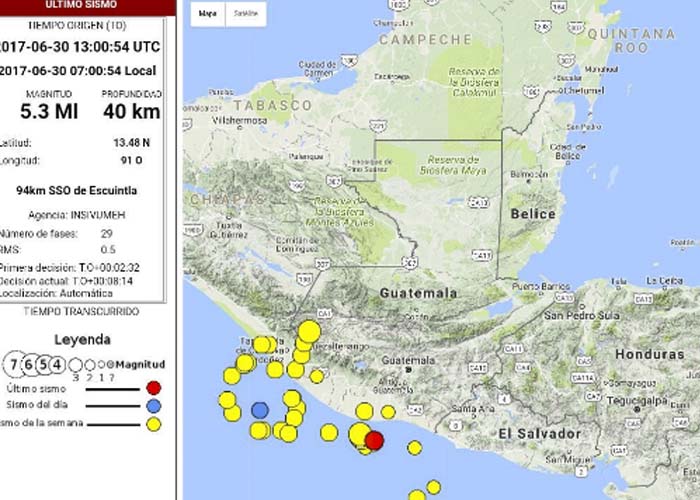This screenshot has height=500, width=700.
Task: Click the largest yellow marker near Quetzaltenango
Action: (309, 332)
